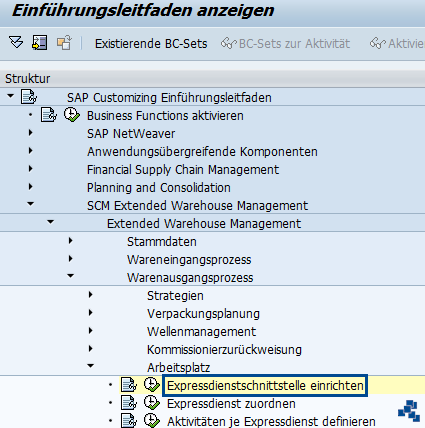Select the Financial Supply Chain Management entry
The width and height of the screenshot is (425, 428).
pyautogui.click(x=183, y=170)
